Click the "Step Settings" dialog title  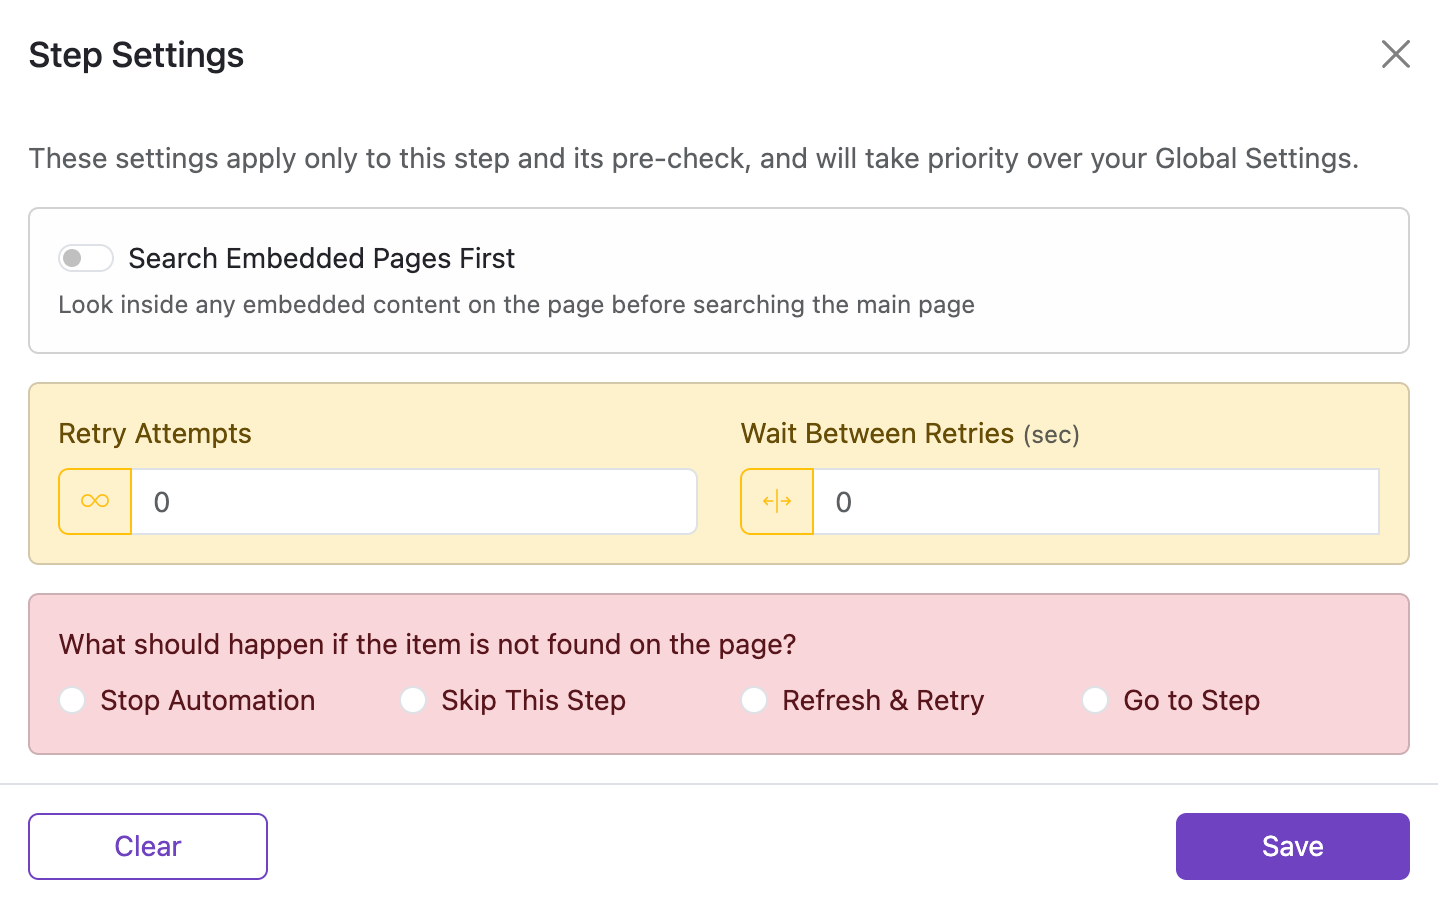pyautogui.click(x=136, y=55)
